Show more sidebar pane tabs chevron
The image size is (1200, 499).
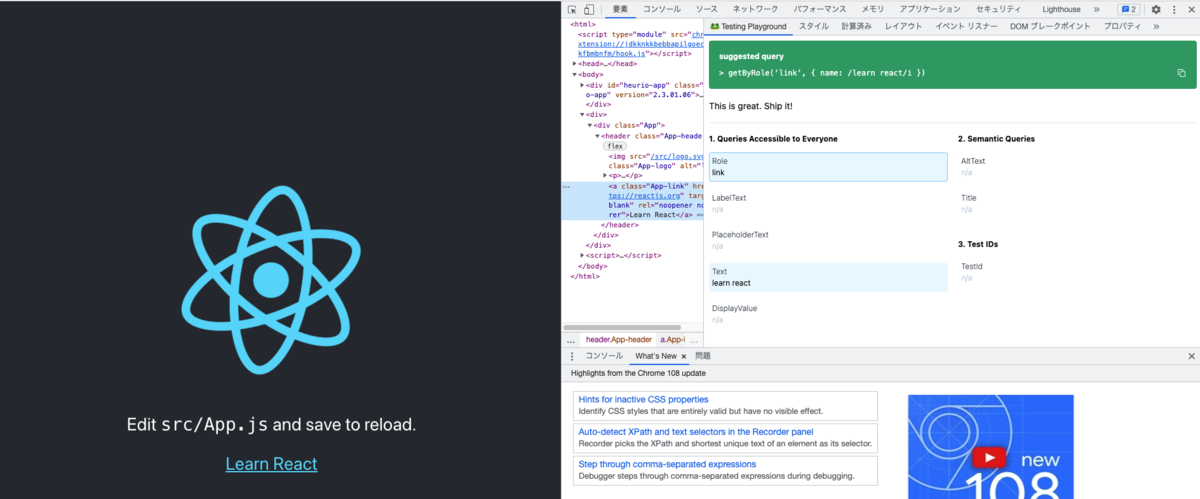(x=1156, y=27)
